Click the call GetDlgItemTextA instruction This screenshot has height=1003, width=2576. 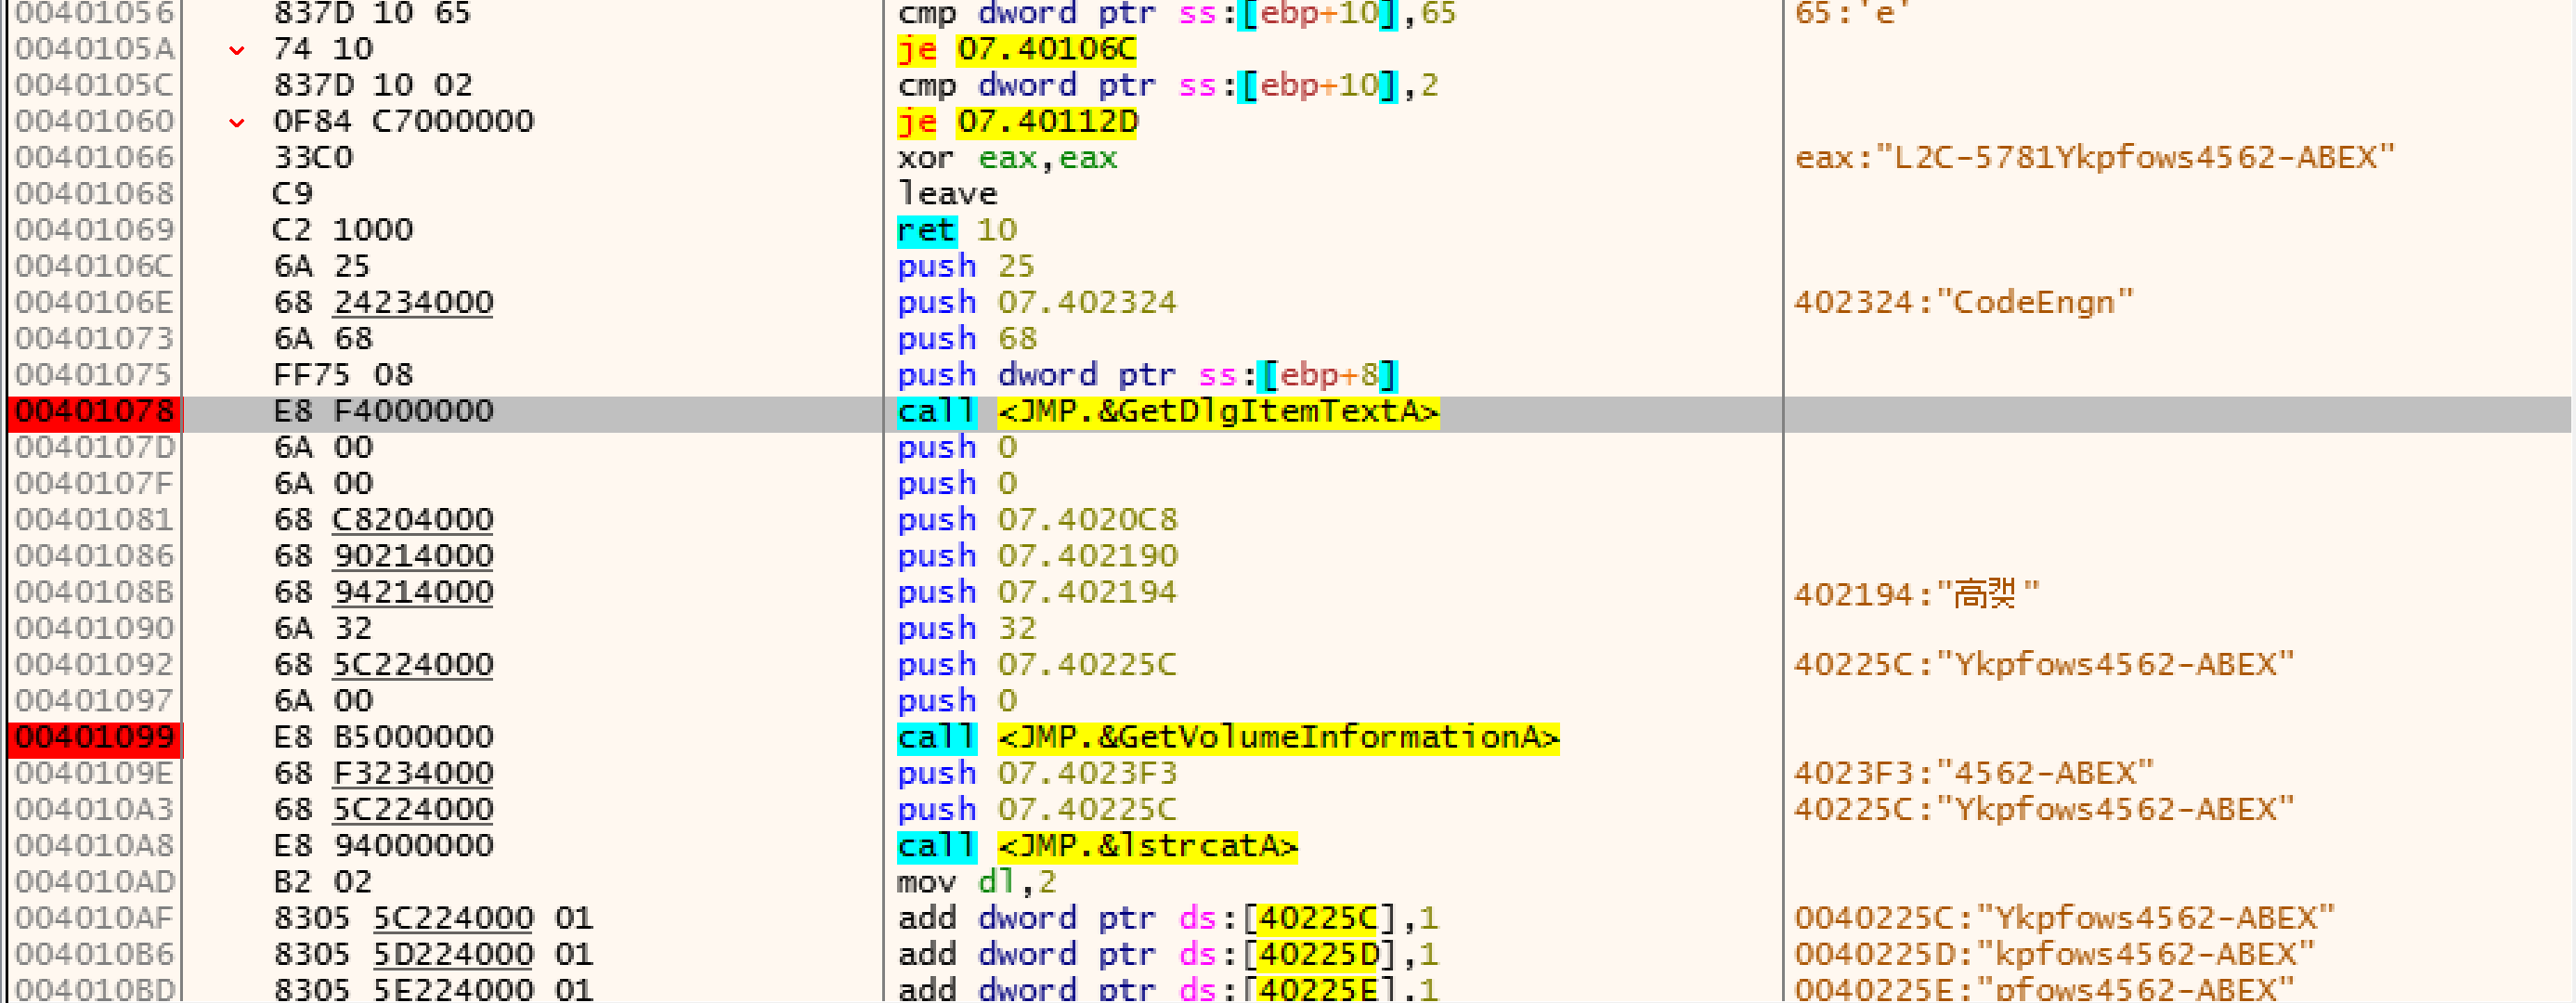tap(1168, 411)
